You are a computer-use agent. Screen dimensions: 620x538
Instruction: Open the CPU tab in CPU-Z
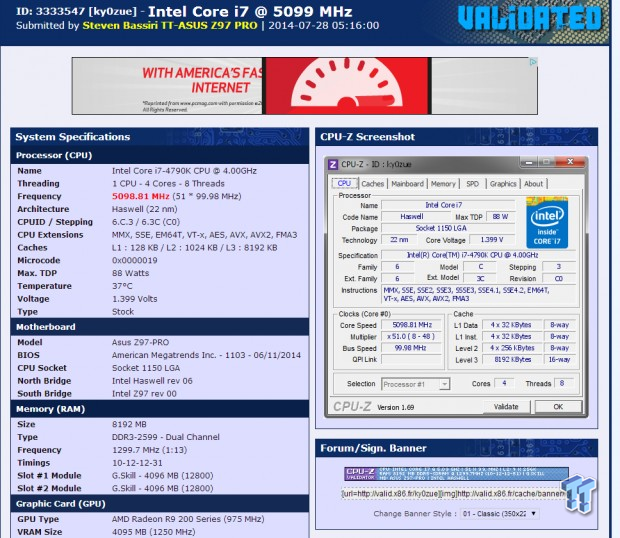(x=344, y=183)
